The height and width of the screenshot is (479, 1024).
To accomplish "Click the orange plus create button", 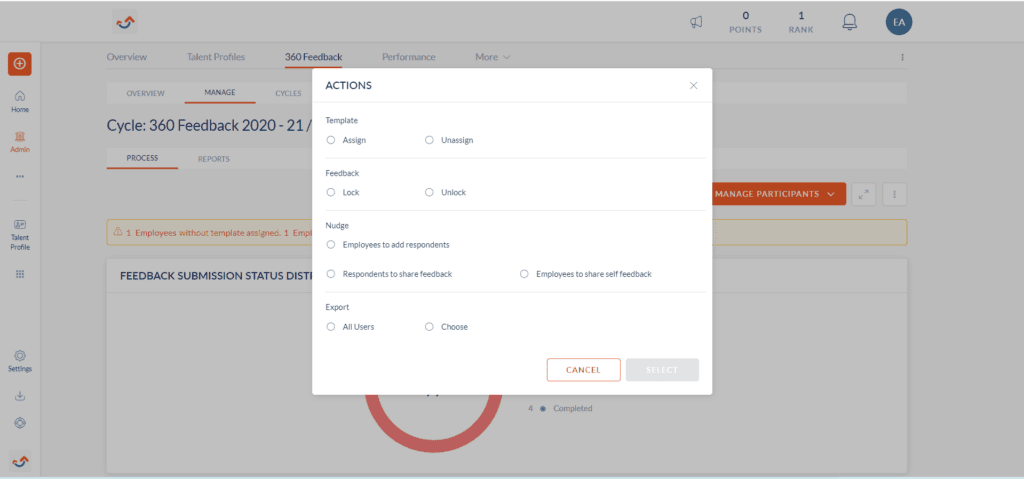I will click(x=20, y=63).
